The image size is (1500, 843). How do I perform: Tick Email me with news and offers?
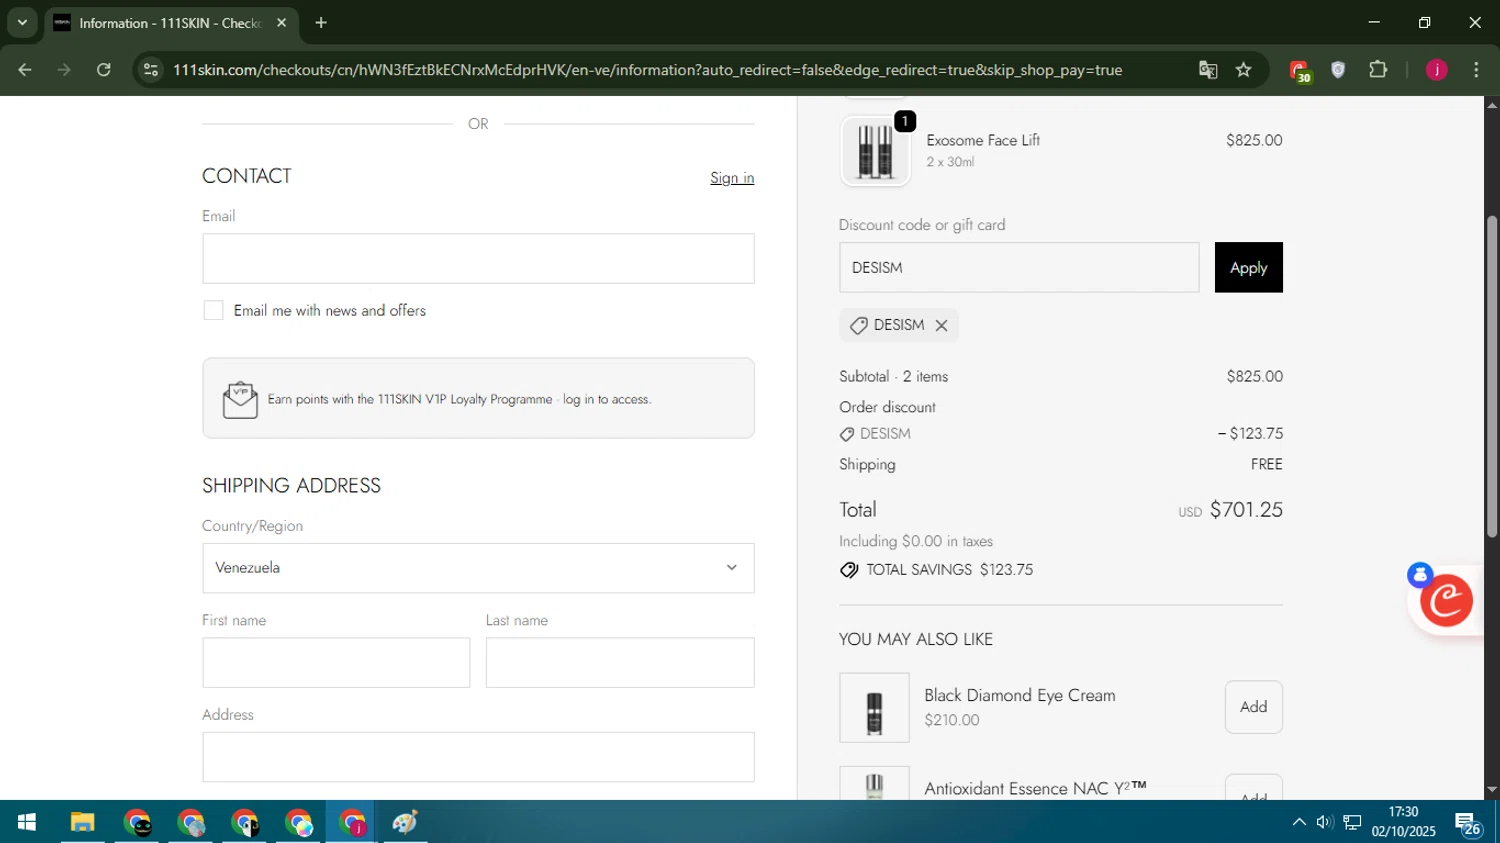[213, 311]
